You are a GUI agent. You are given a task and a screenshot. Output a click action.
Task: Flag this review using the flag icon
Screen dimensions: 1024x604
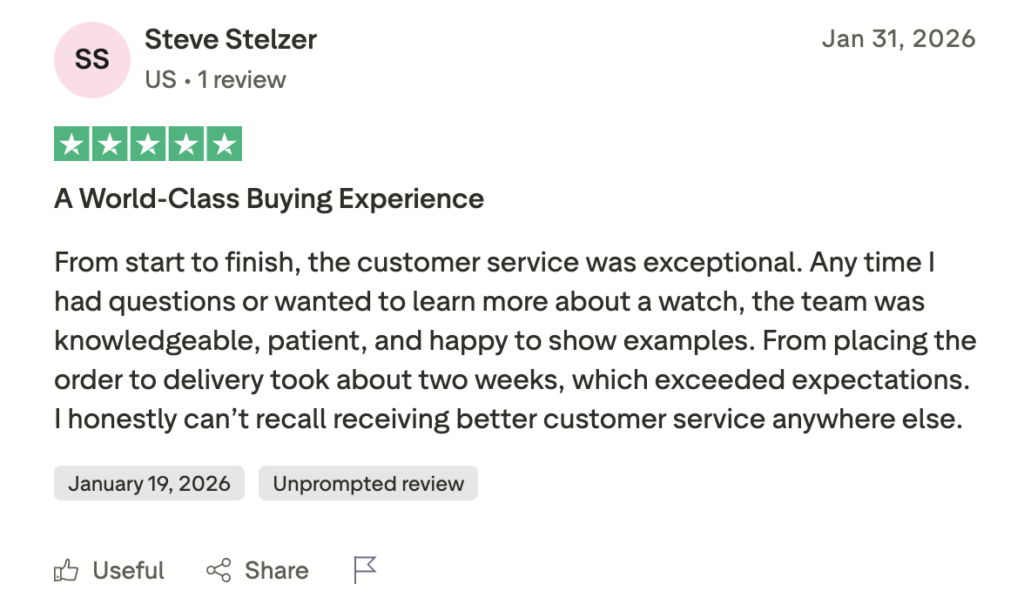tap(365, 571)
